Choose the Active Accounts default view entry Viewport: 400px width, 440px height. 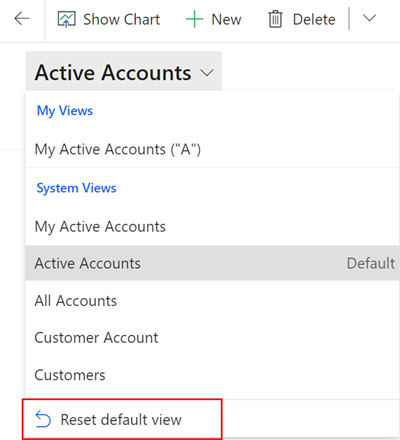(x=212, y=263)
